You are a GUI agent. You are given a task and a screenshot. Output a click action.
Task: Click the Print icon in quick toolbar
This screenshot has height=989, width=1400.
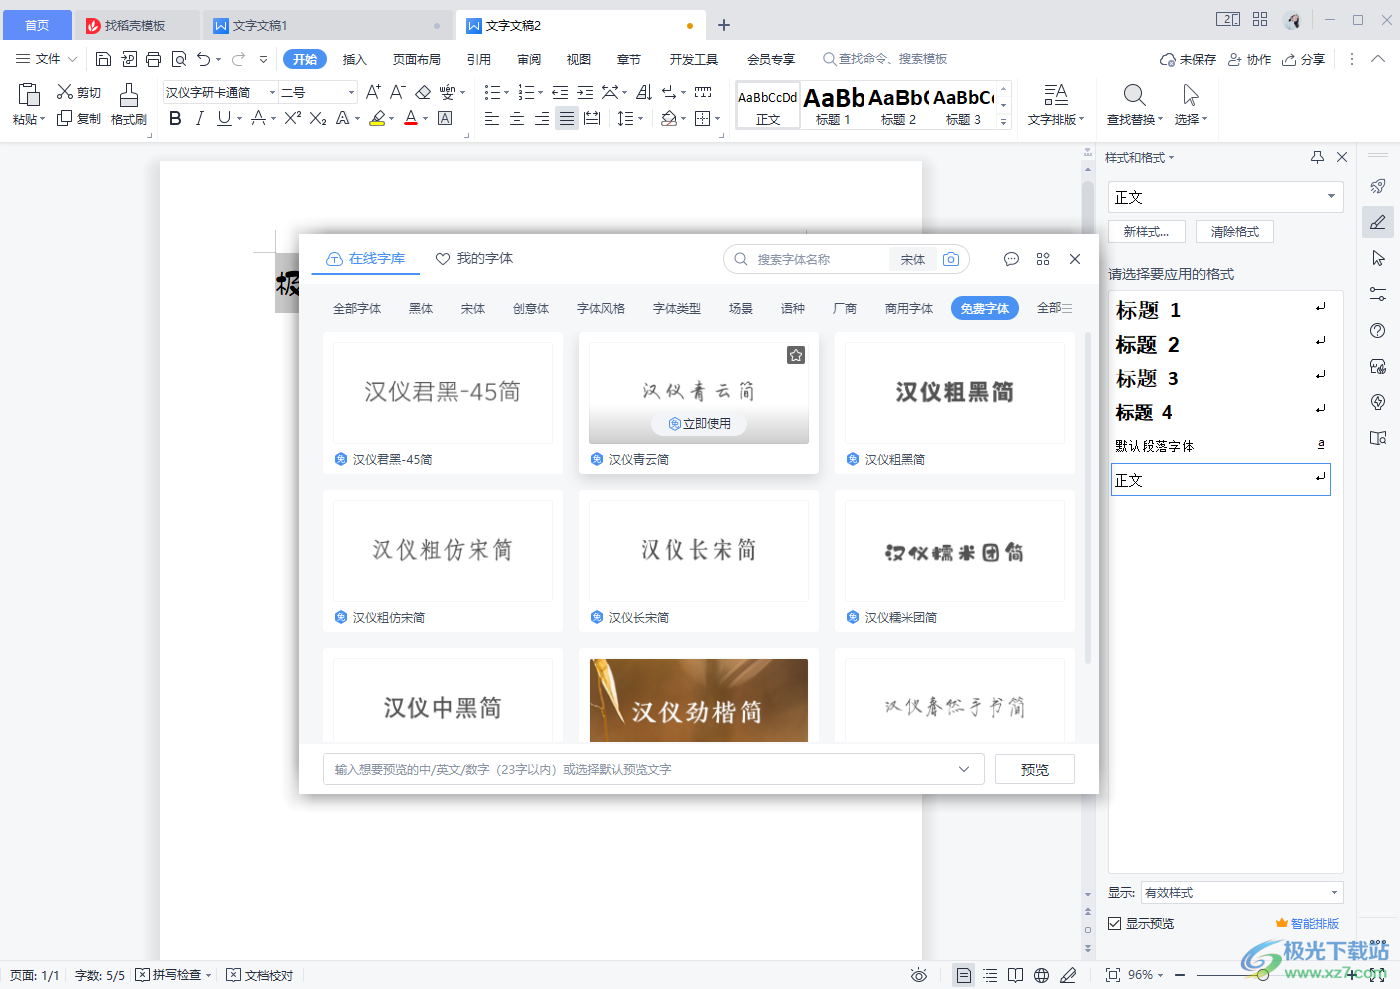153,59
